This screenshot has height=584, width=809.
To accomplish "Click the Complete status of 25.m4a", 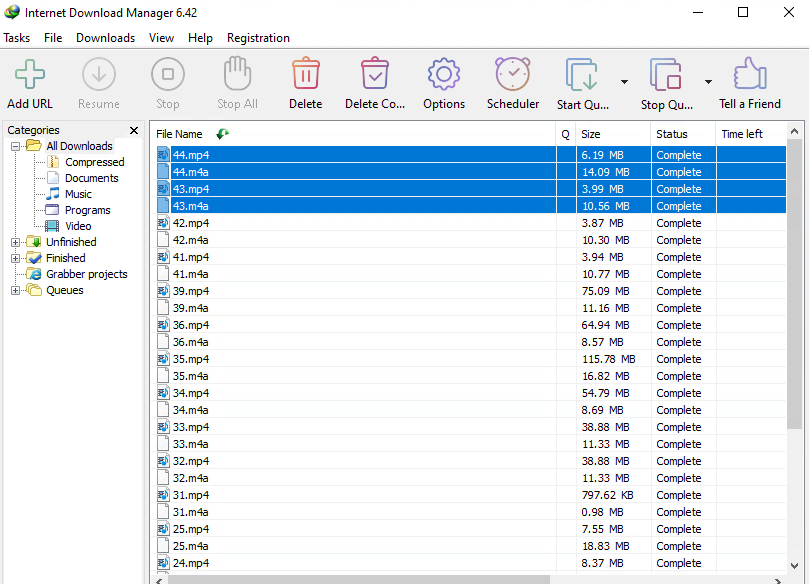I will 679,546.
